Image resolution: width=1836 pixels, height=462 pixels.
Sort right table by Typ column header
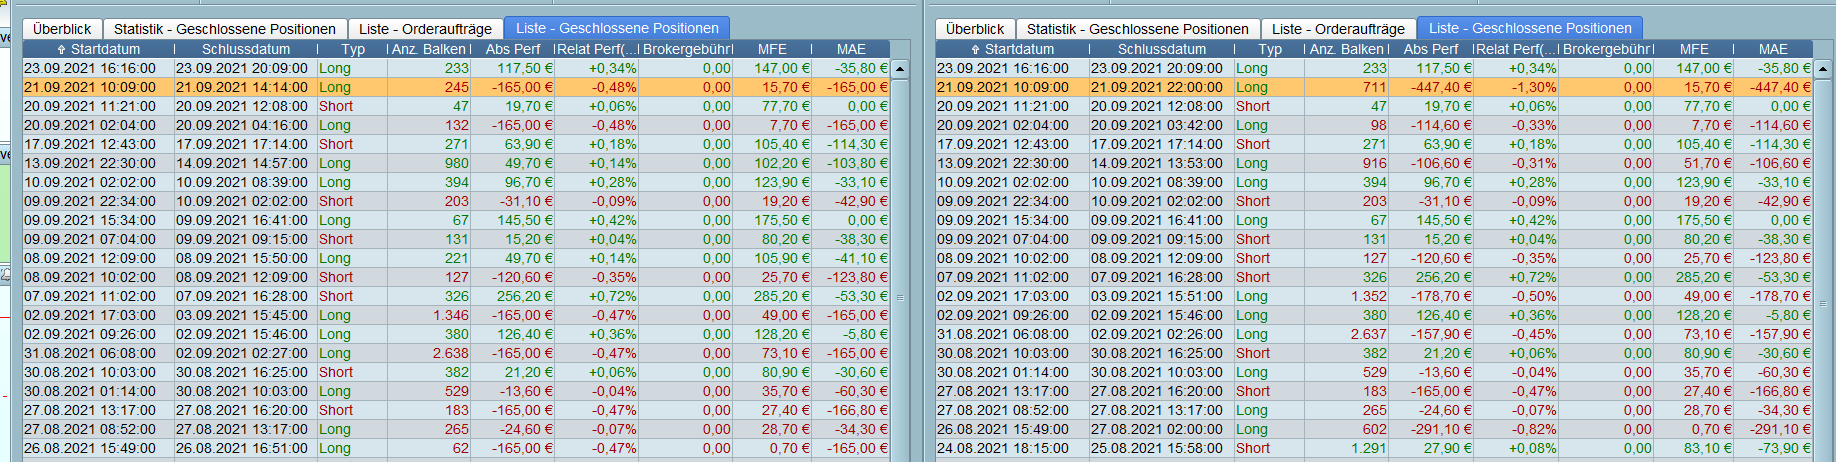(x=1270, y=49)
